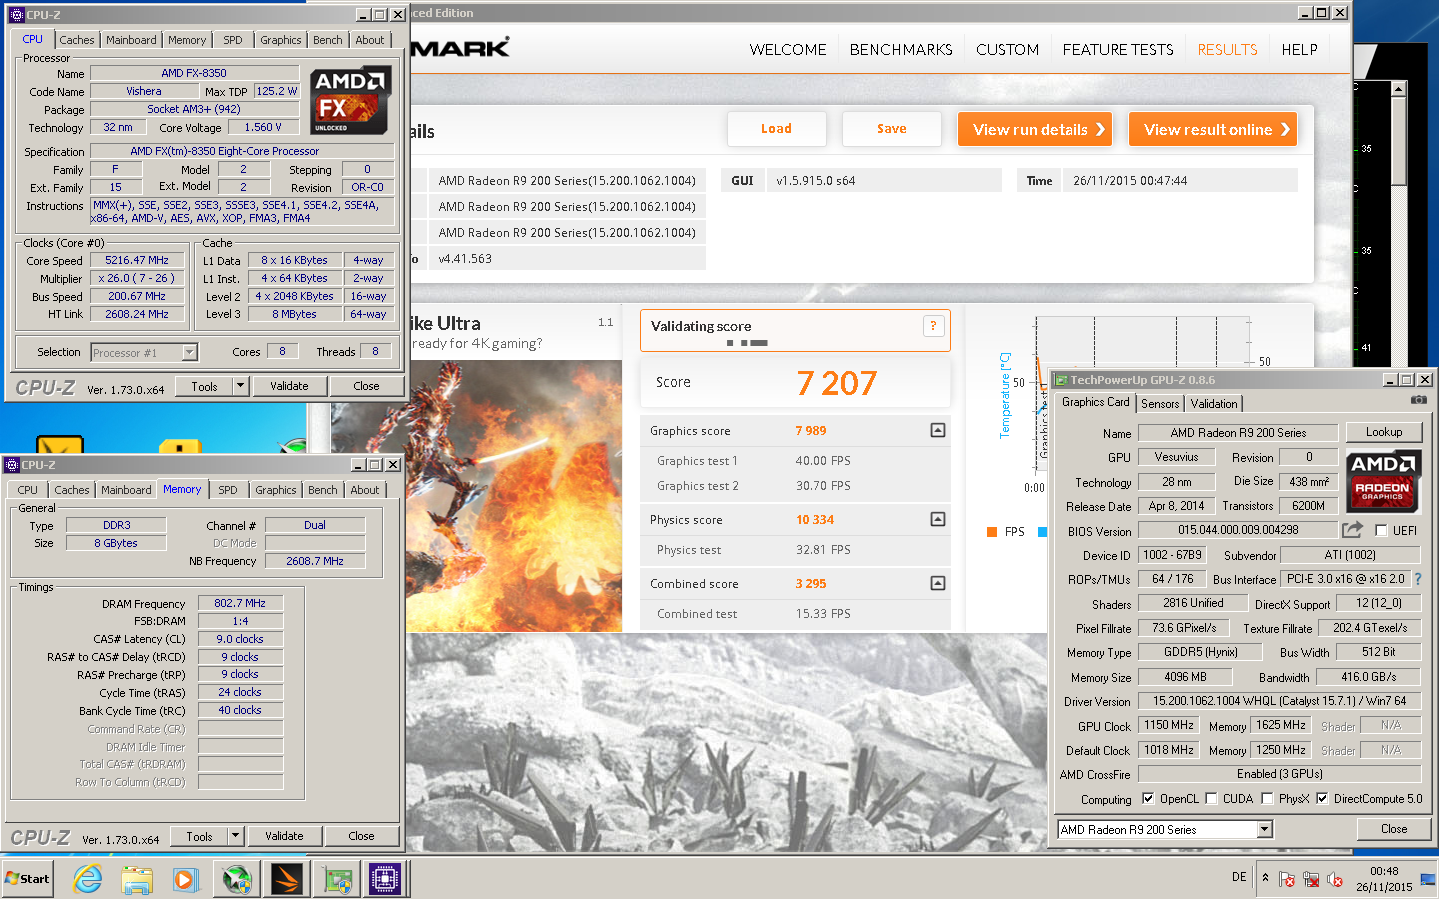Click the Save button in 3DMark

[x=892, y=129]
